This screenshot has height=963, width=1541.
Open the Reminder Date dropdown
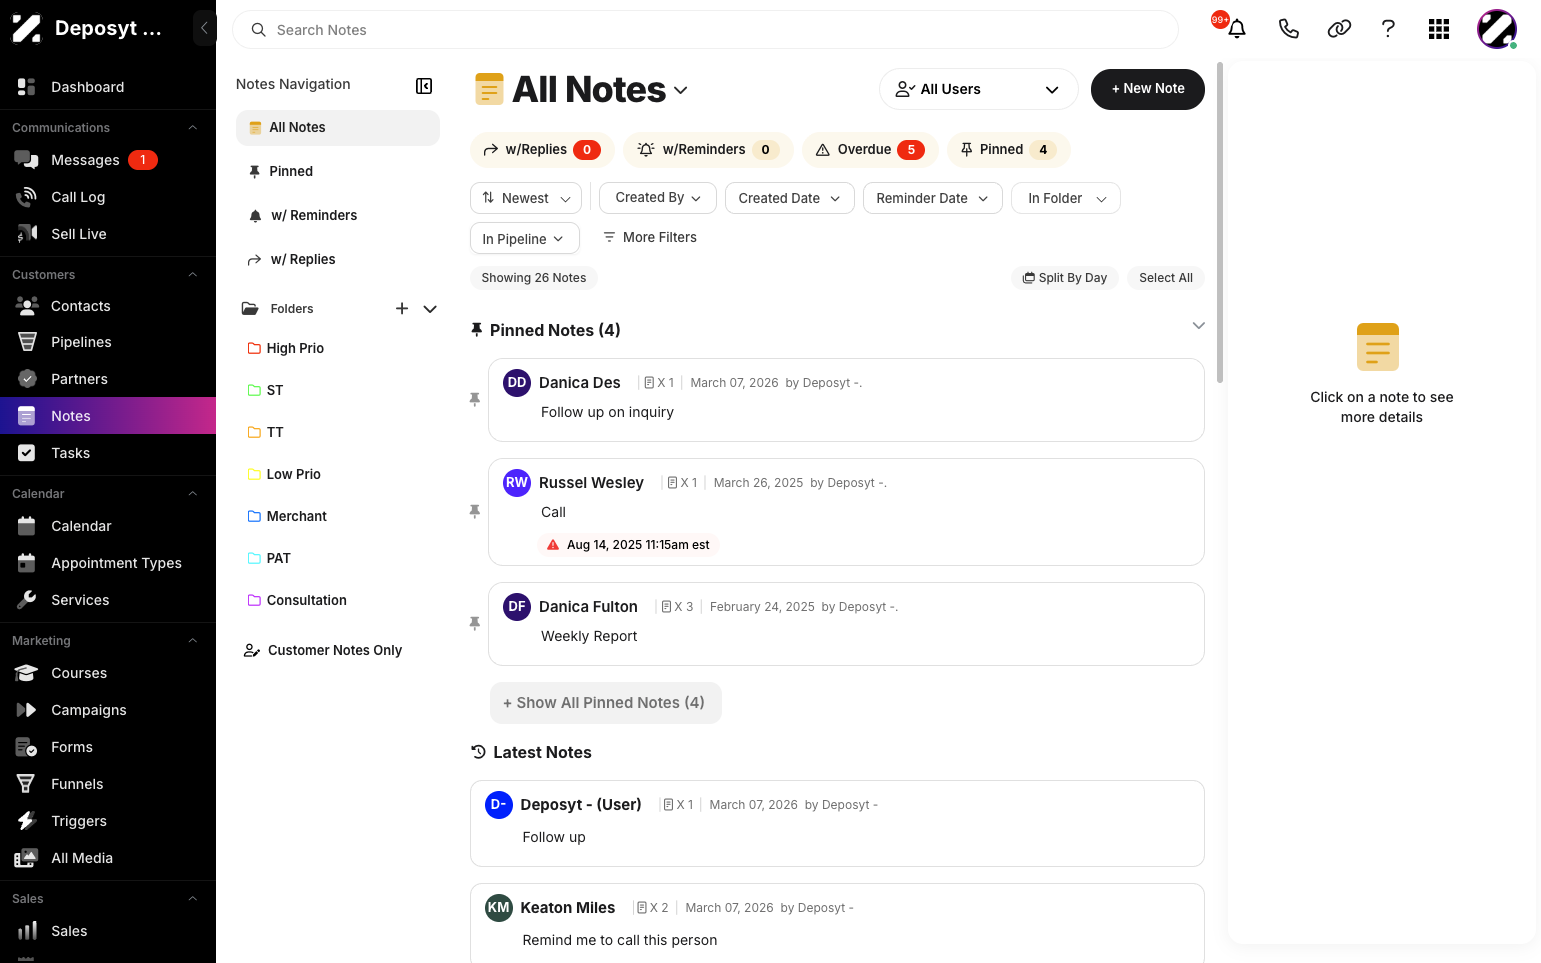point(933,198)
